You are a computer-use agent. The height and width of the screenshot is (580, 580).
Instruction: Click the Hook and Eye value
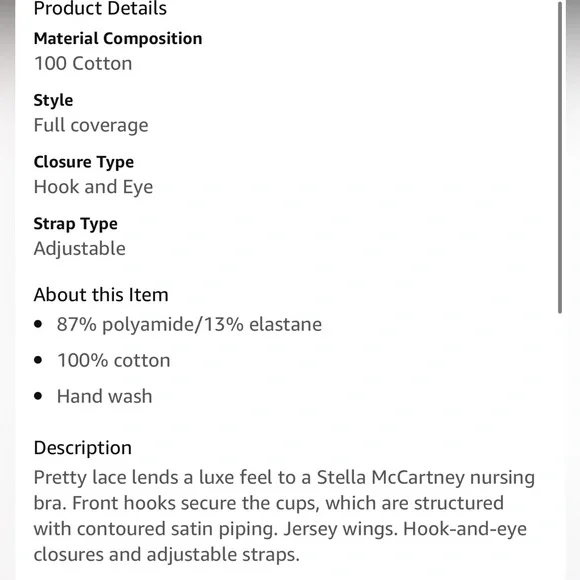click(x=93, y=187)
